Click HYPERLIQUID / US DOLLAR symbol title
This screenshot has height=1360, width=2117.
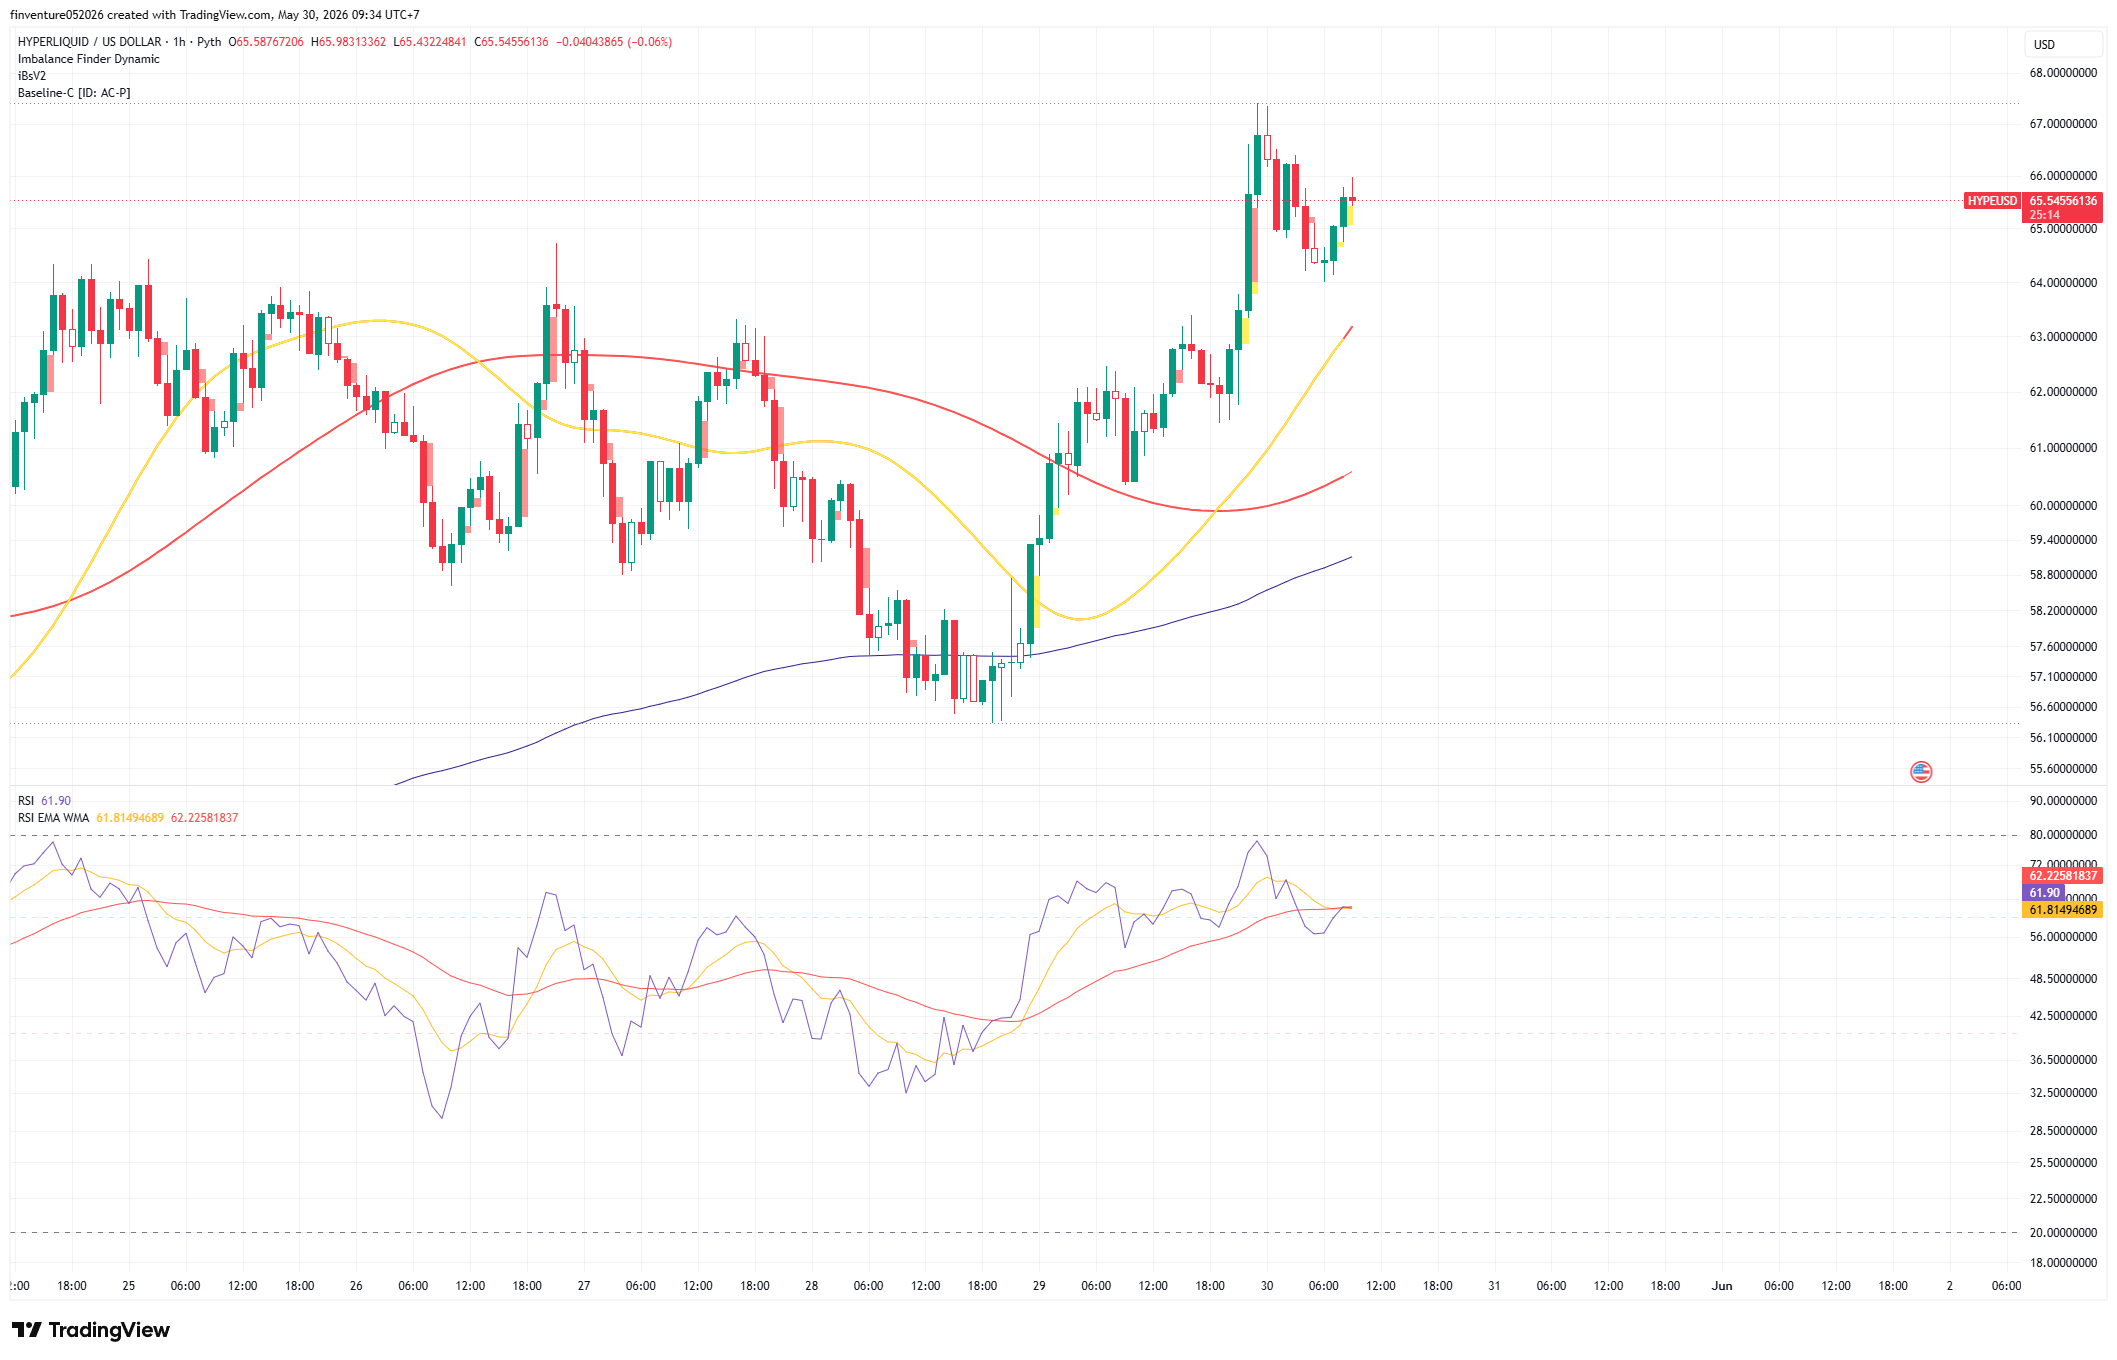tap(89, 42)
